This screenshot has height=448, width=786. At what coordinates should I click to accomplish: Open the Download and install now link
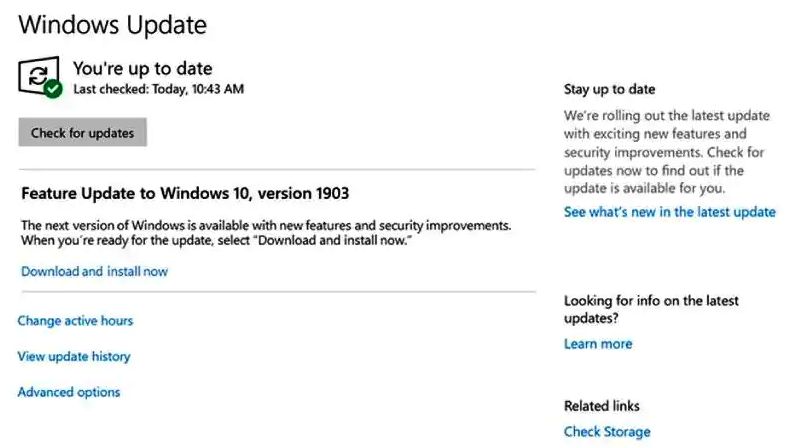pyautogui.click(x=94, y=271)
